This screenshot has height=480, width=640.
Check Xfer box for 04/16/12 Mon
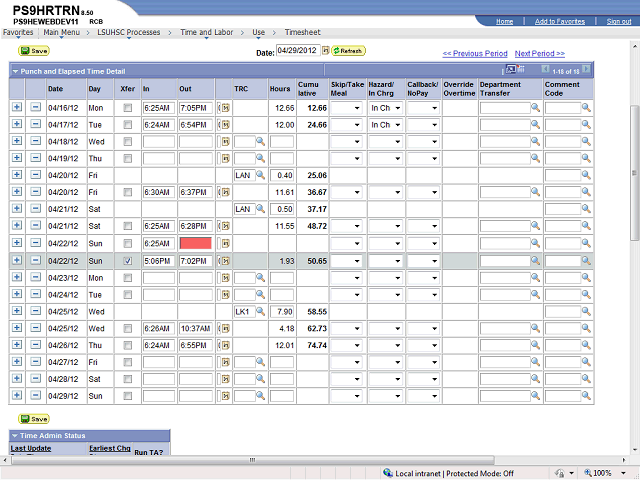[x=128, y=108]
